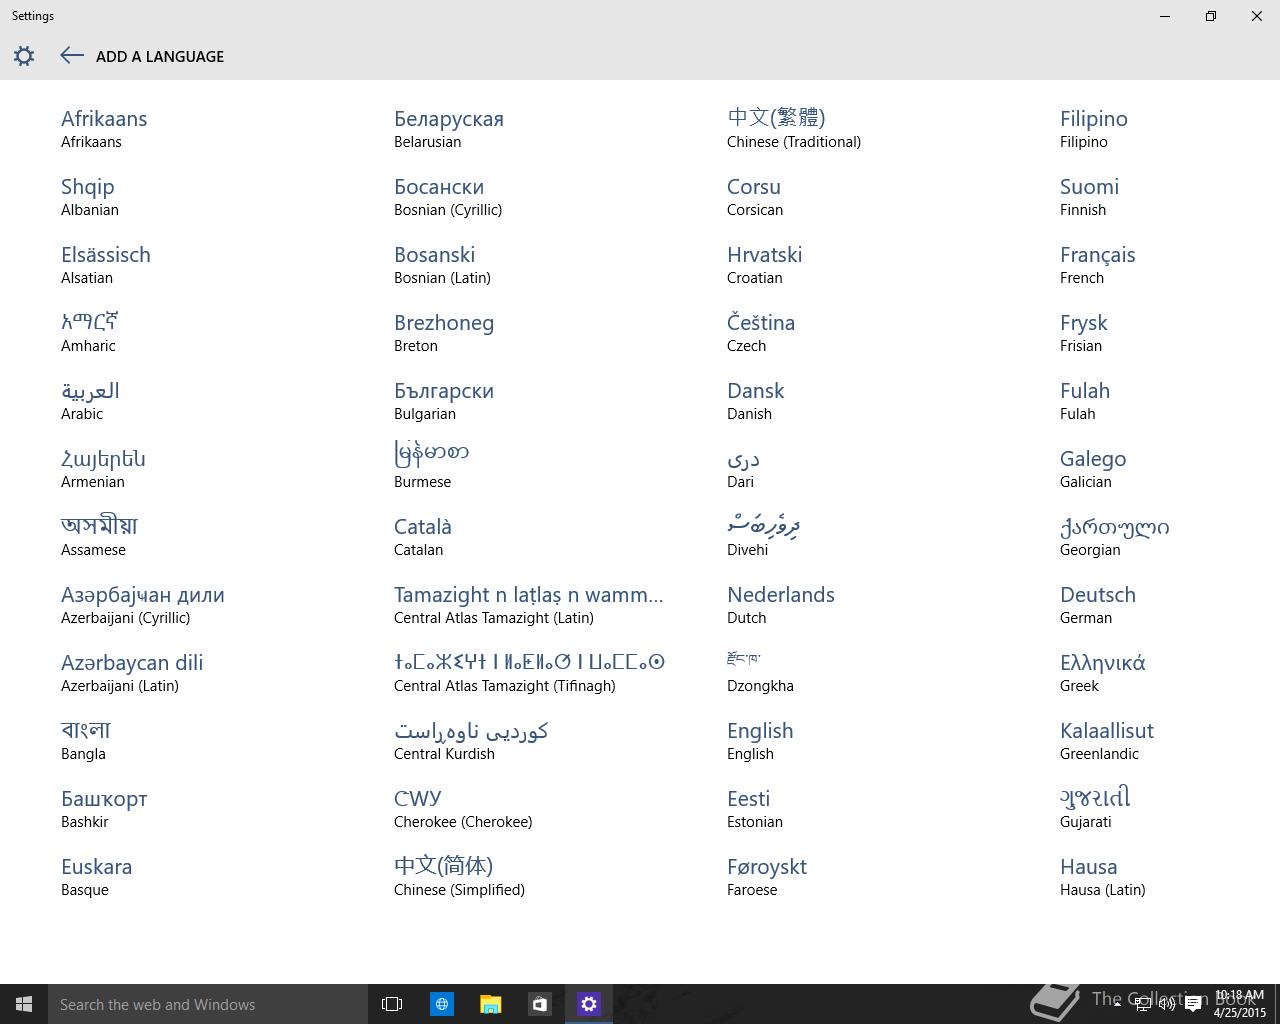Open the Action Center notification icon
This screenshot has height=1024, width=1280.
click(1193, 1005)
